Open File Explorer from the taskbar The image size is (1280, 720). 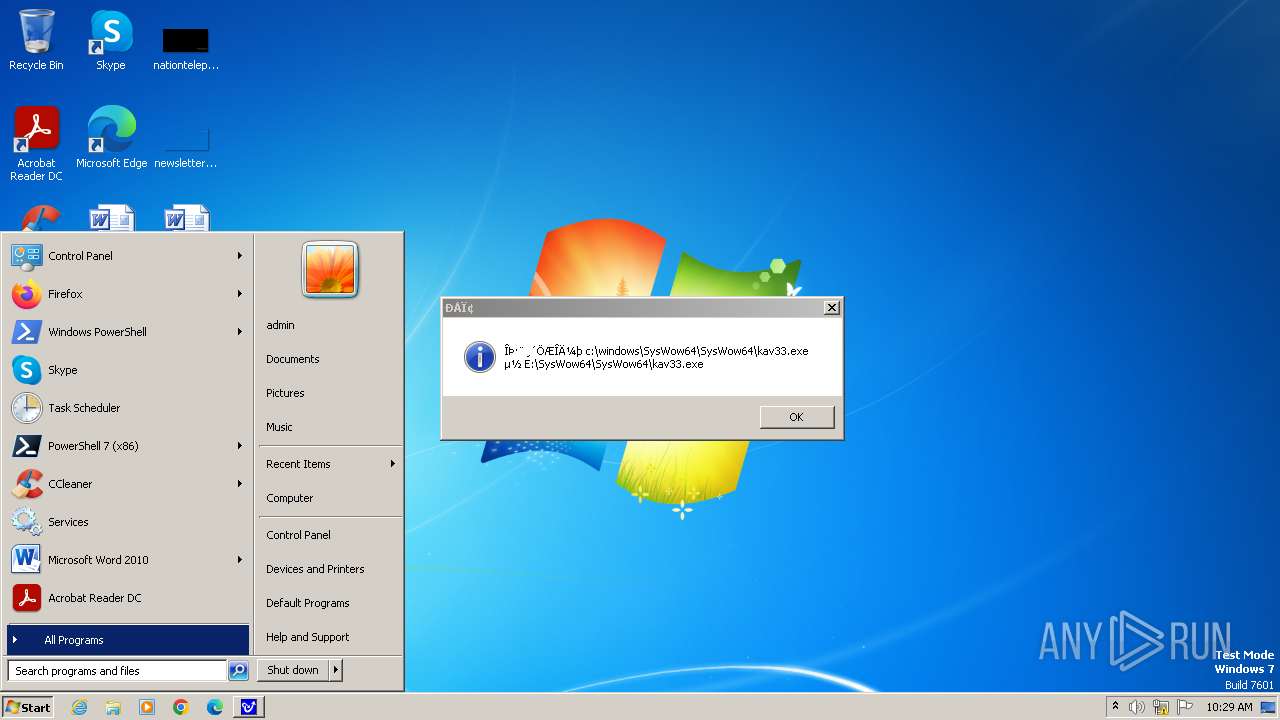(113, 707)
